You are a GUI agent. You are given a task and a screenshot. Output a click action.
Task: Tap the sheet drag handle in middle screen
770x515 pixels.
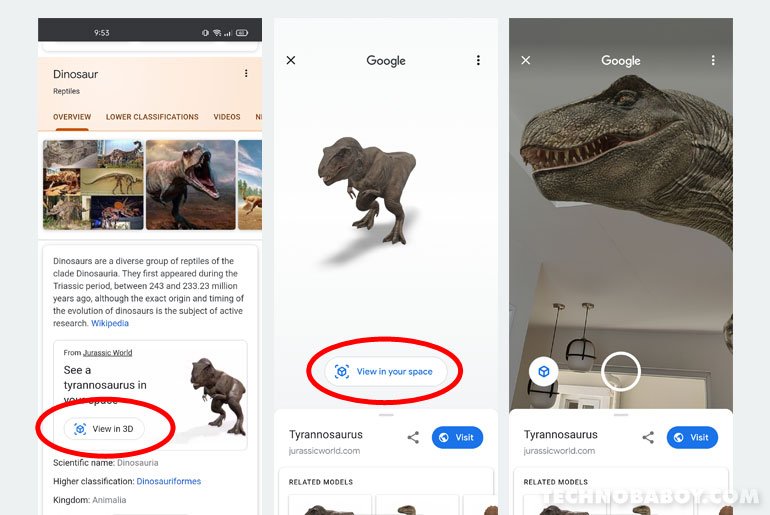(x=386, y=415)
